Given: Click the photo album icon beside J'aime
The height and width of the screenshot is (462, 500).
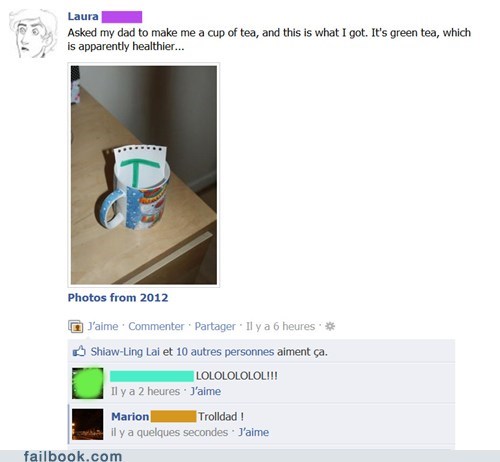Looking at the screenshot, I should (x=76, y=326).
